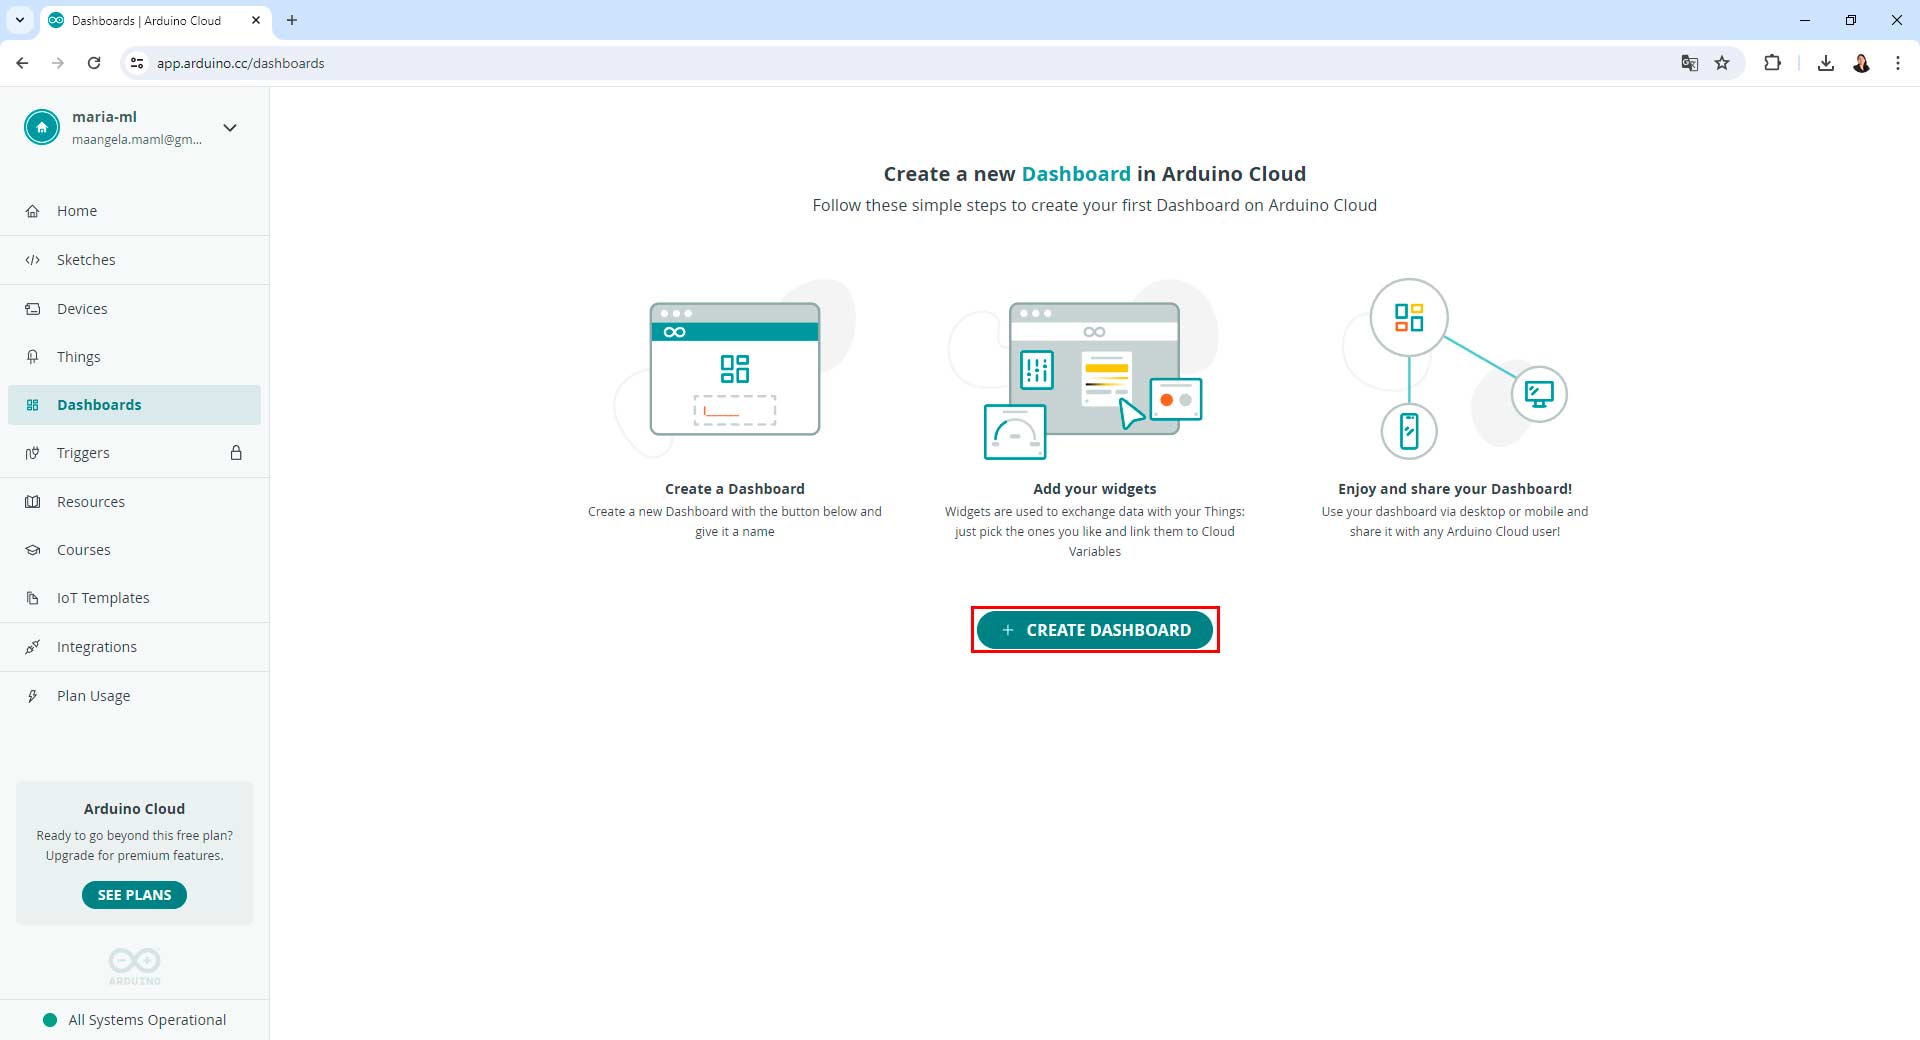Click the Resources book icon

[x=33, y=502]
